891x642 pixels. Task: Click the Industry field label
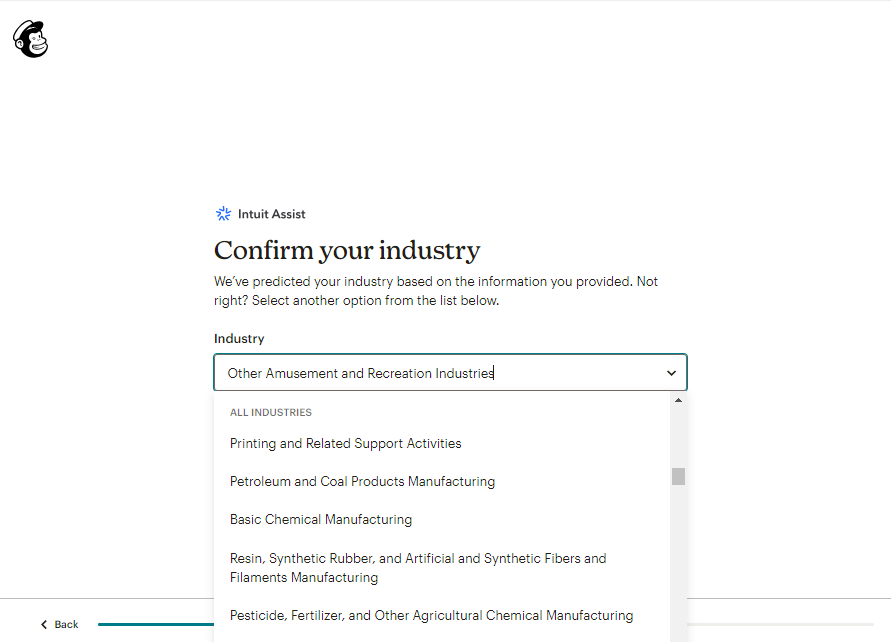[x=239, y=339]
